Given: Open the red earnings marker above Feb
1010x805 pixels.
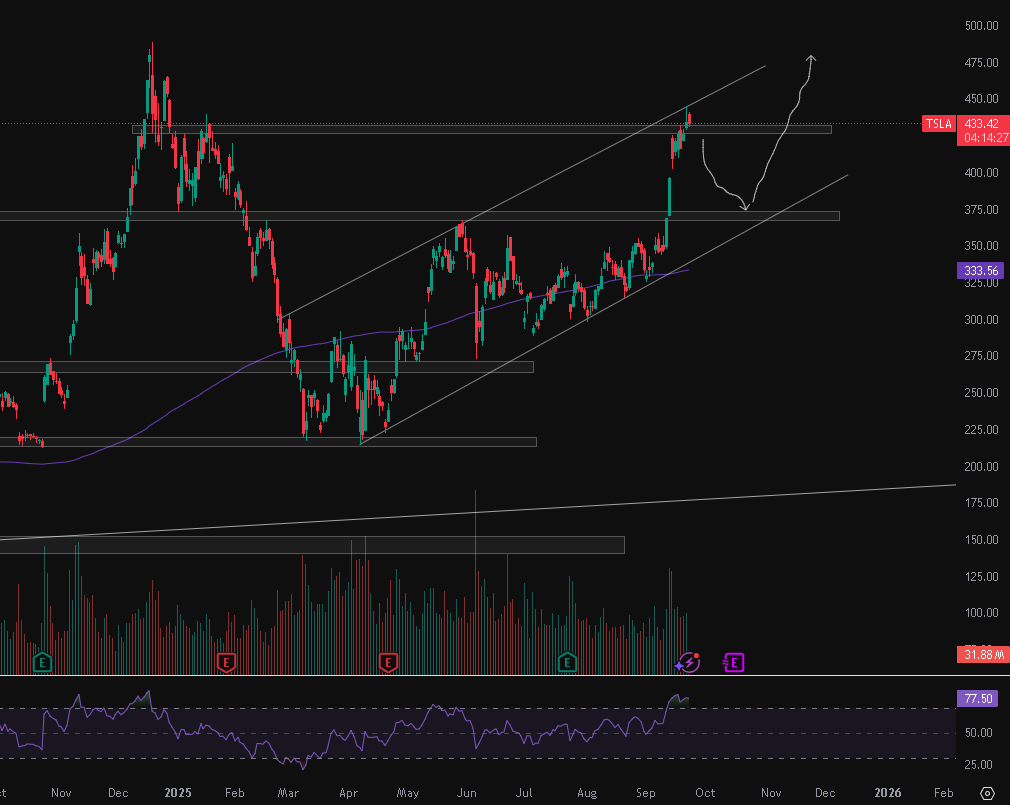Looking at the screenshot, I should click(226, 661).
